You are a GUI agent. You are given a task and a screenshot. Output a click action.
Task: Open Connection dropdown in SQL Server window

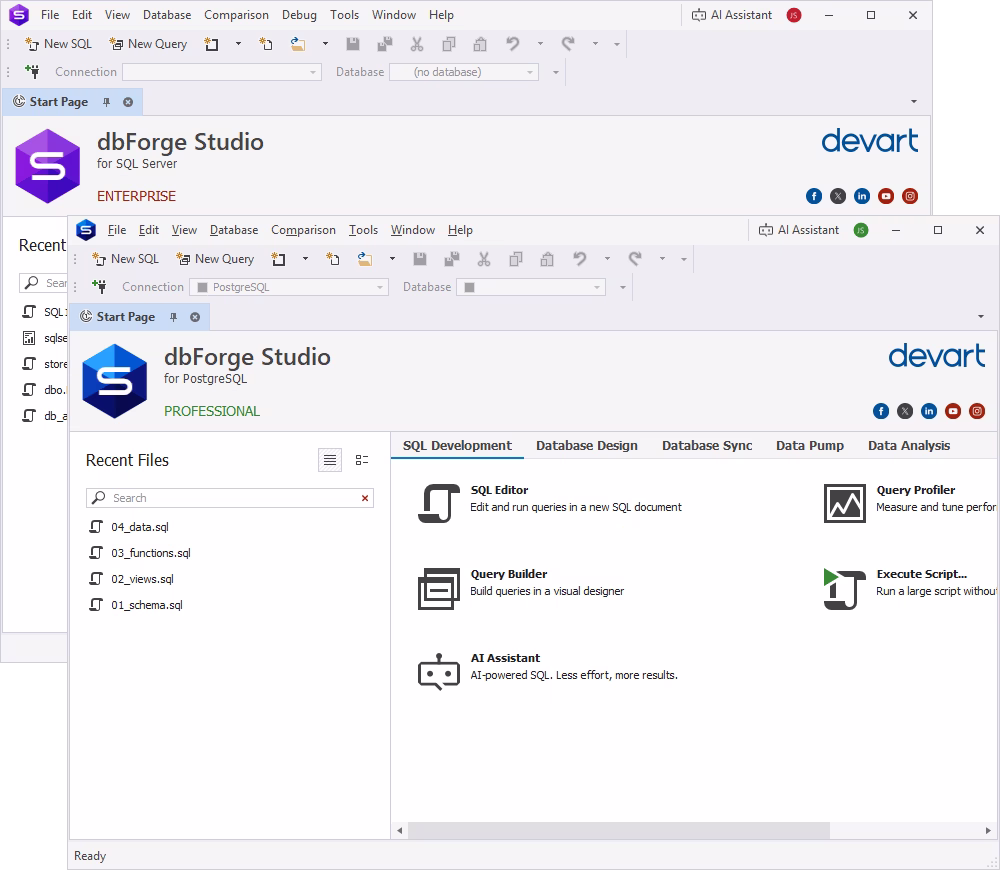(222, 72)
